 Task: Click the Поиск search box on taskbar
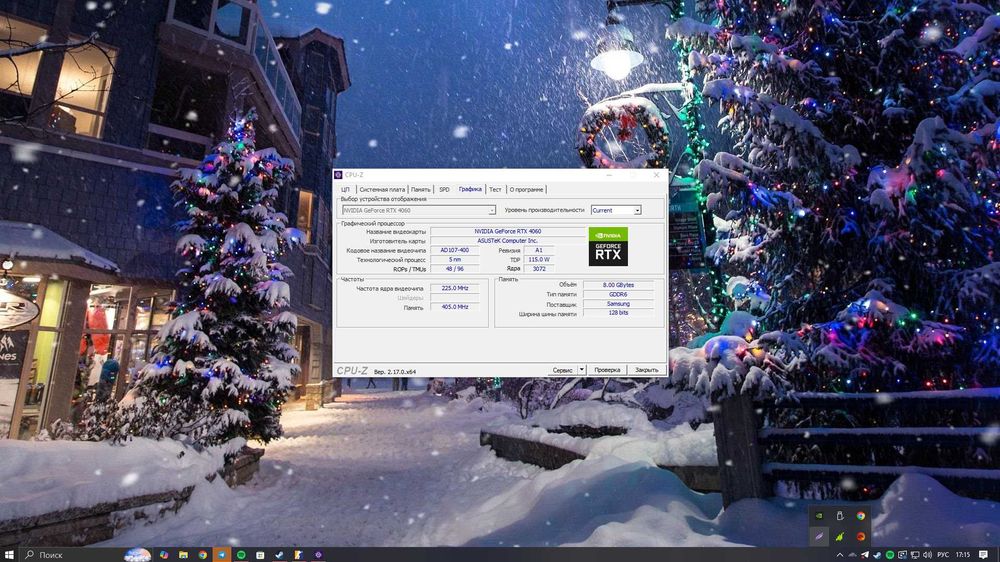(x=86, y=555)
